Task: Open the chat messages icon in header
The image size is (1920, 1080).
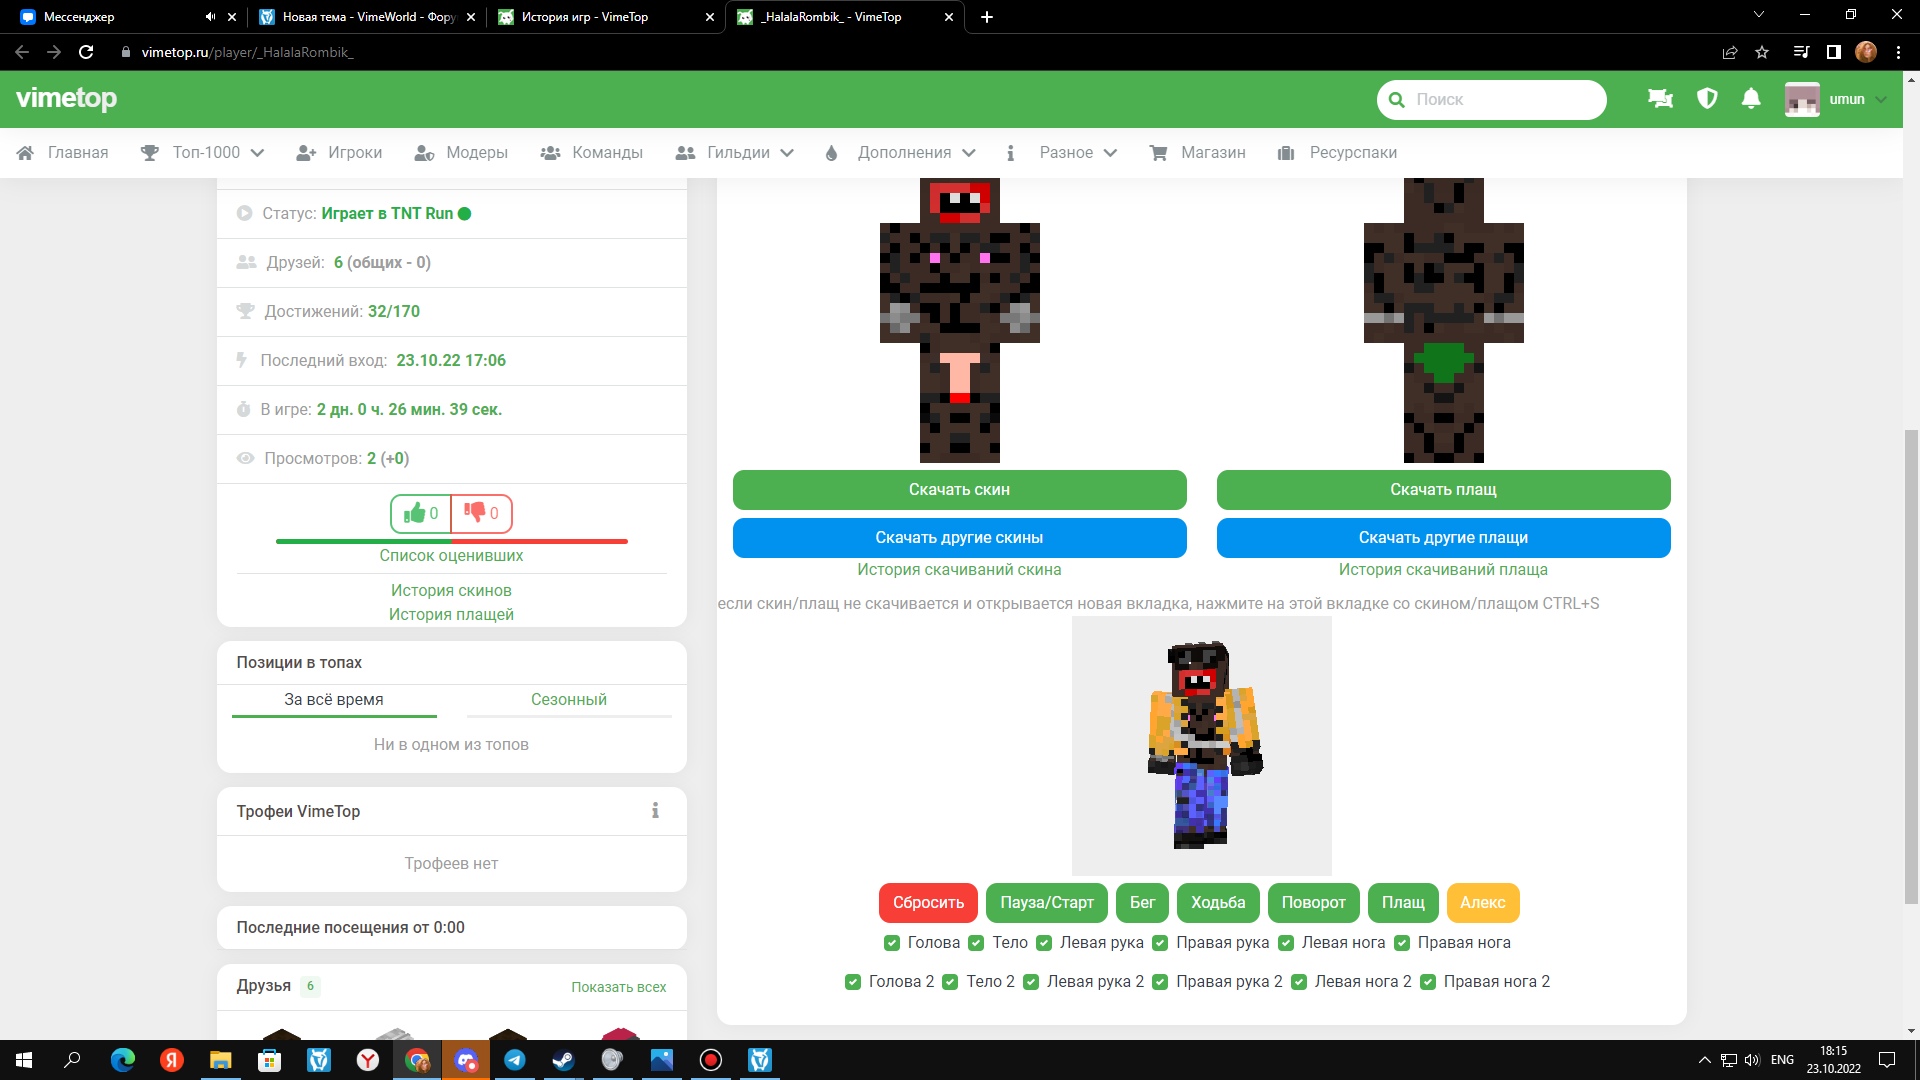Action: coord(1660,99)
